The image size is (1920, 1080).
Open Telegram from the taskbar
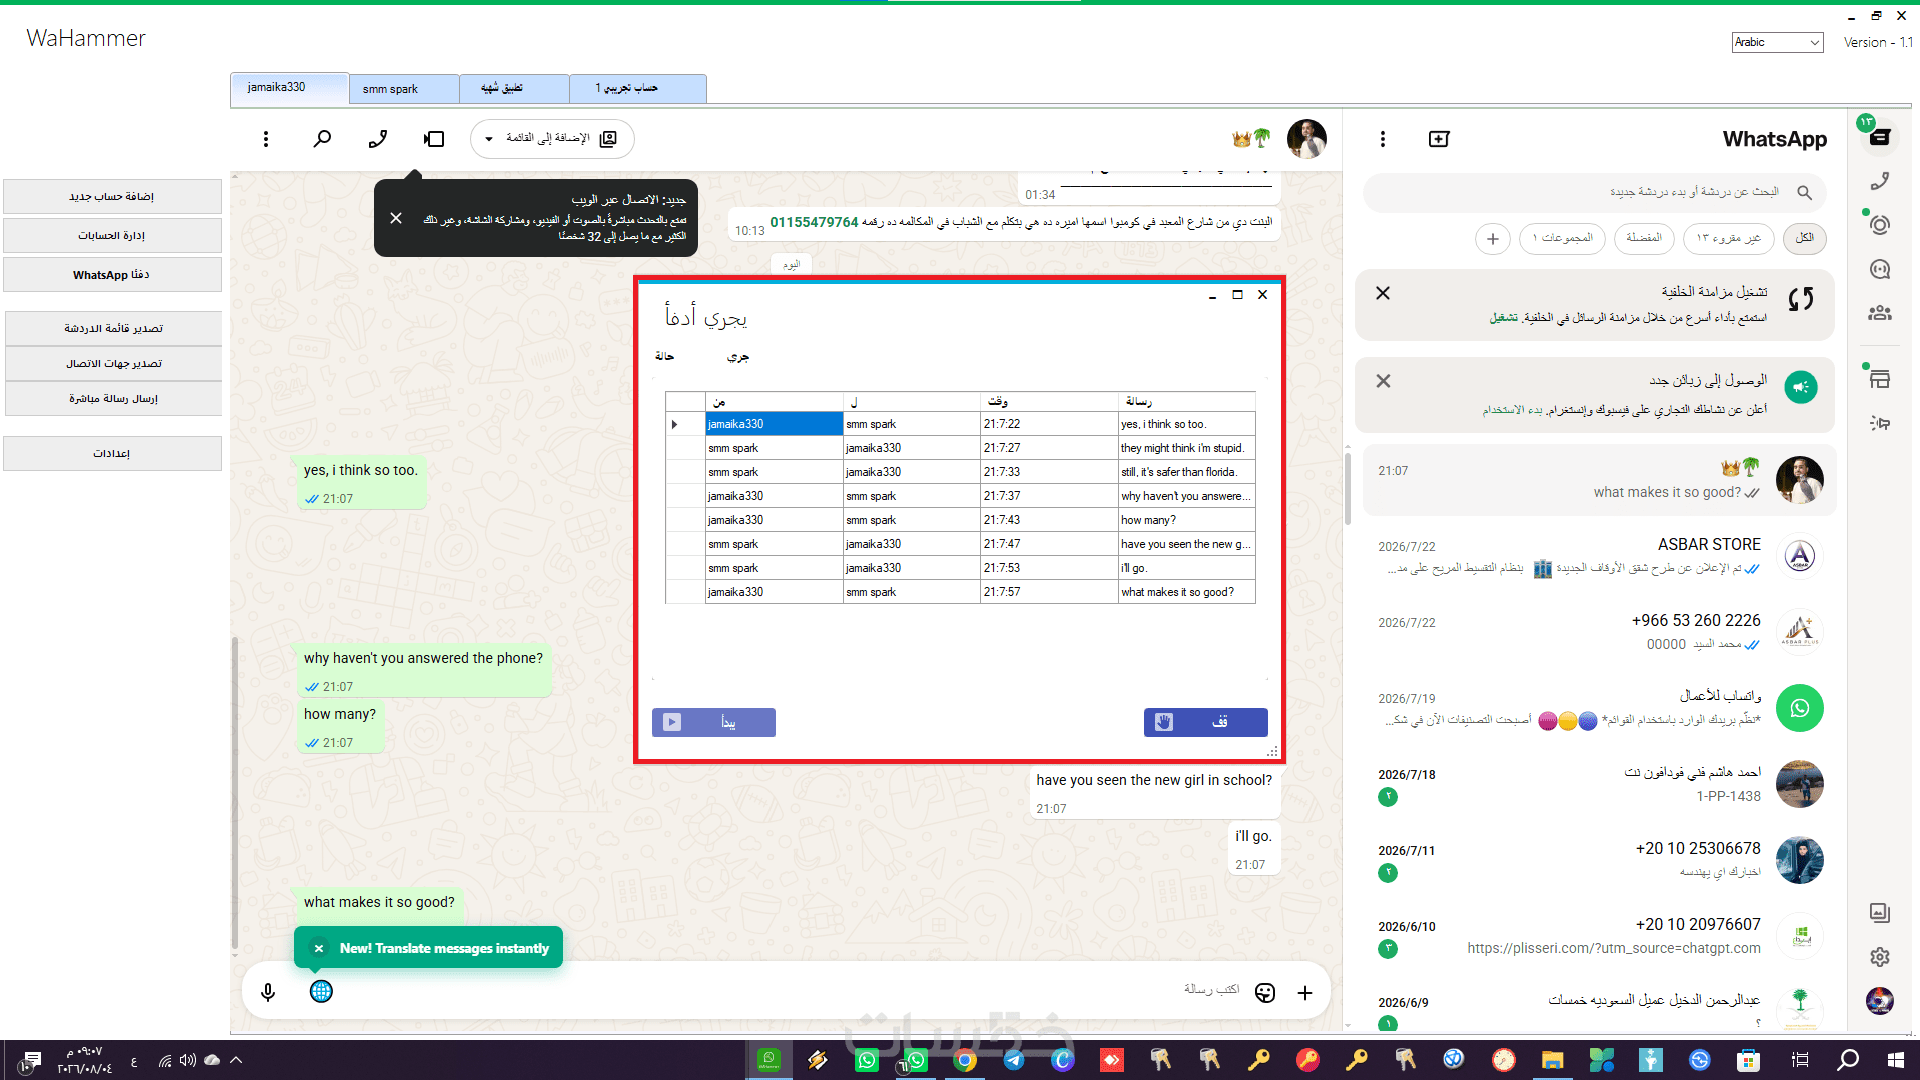click(x=1014, y=1060)
